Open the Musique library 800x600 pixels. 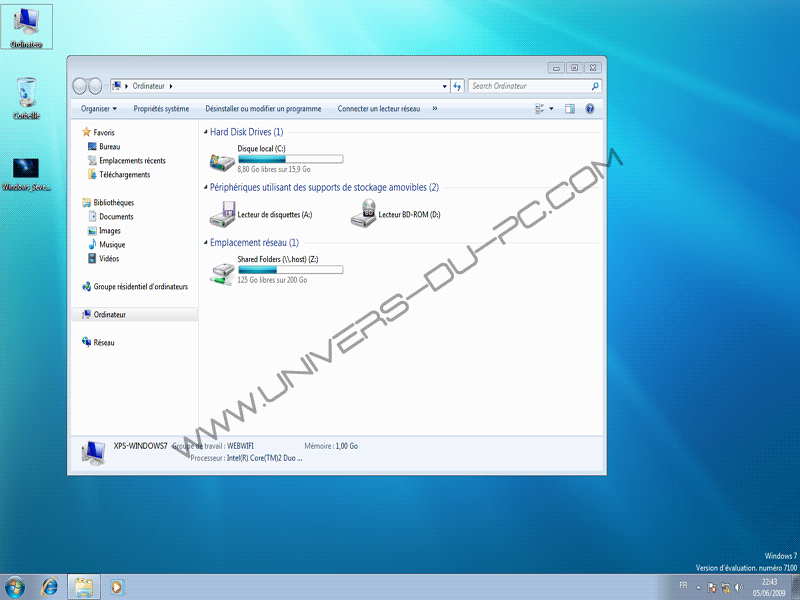click(x=107, y=244)
